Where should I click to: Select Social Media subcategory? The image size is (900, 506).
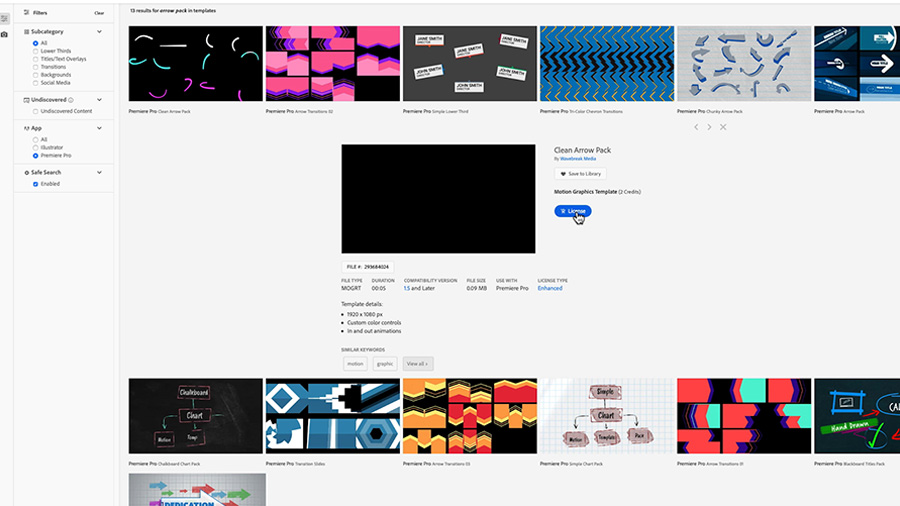pyautogui.click(x=36, y=83)
